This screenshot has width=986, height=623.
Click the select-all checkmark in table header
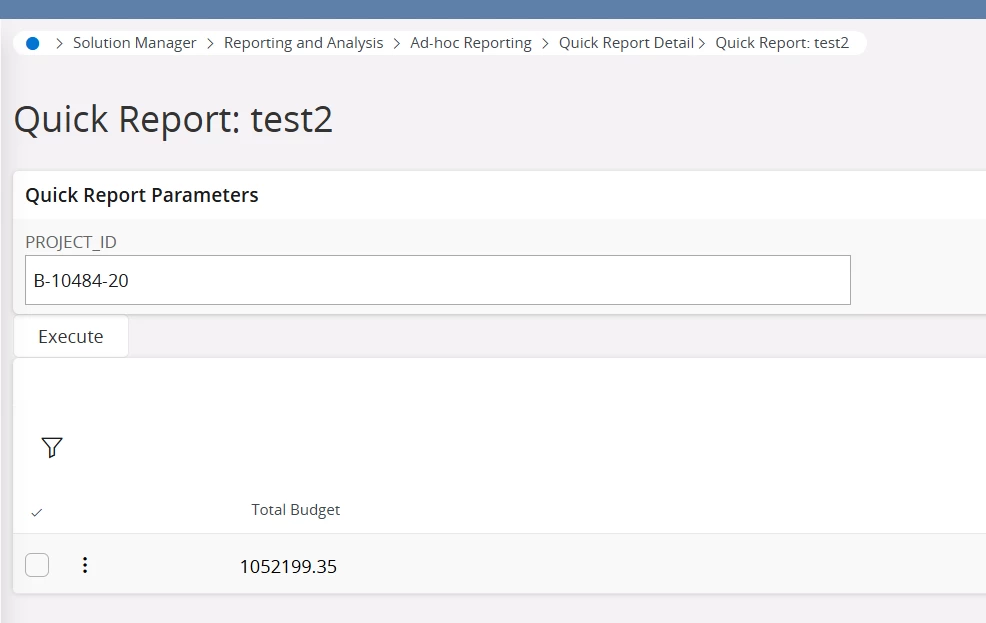[x=37, y=512]
